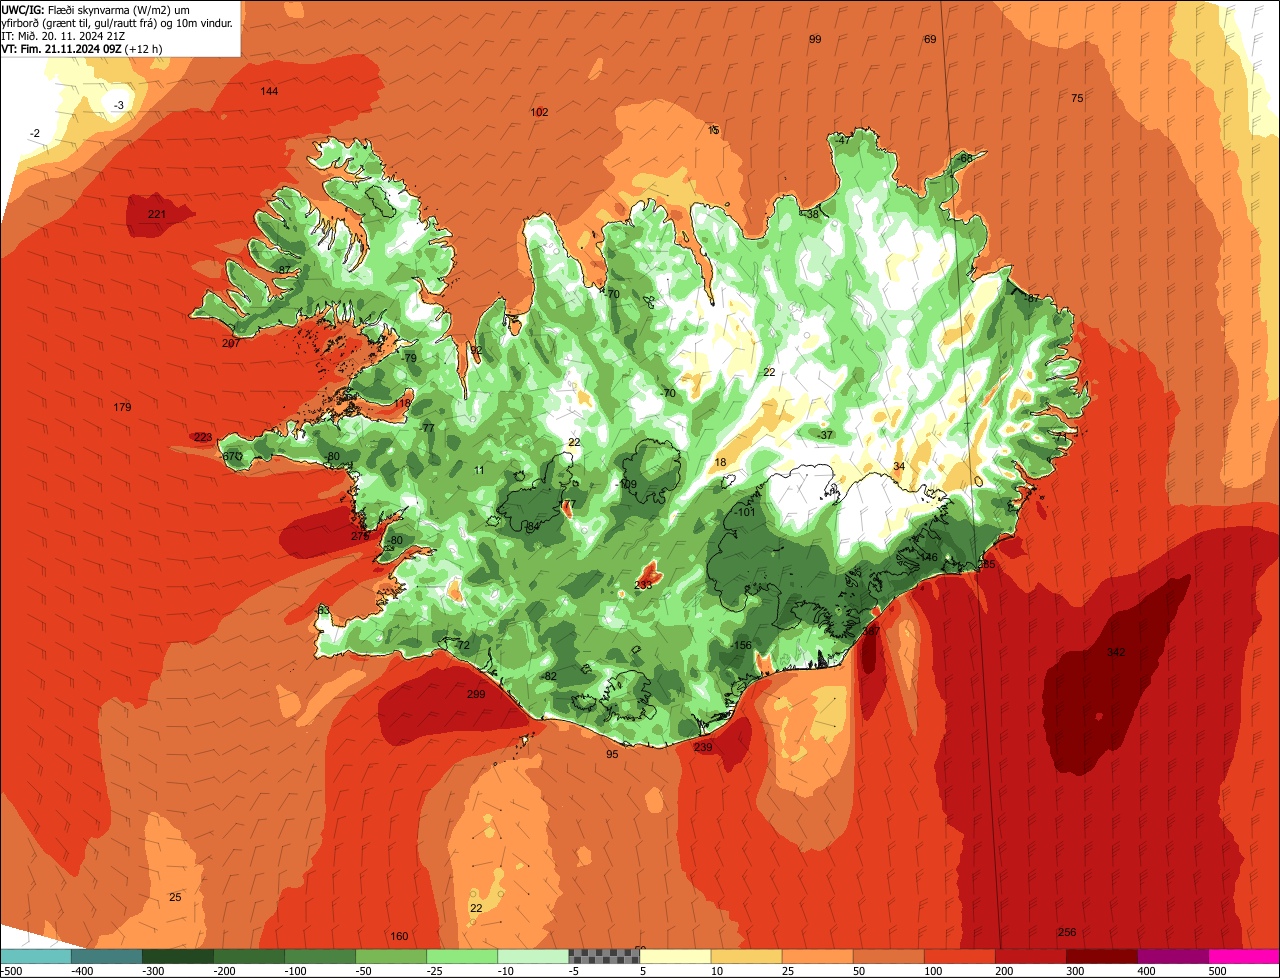Click the value 25 in the lower southwest sea
The height and width of the screenshot is (978, 1280).
coord(175,897)
